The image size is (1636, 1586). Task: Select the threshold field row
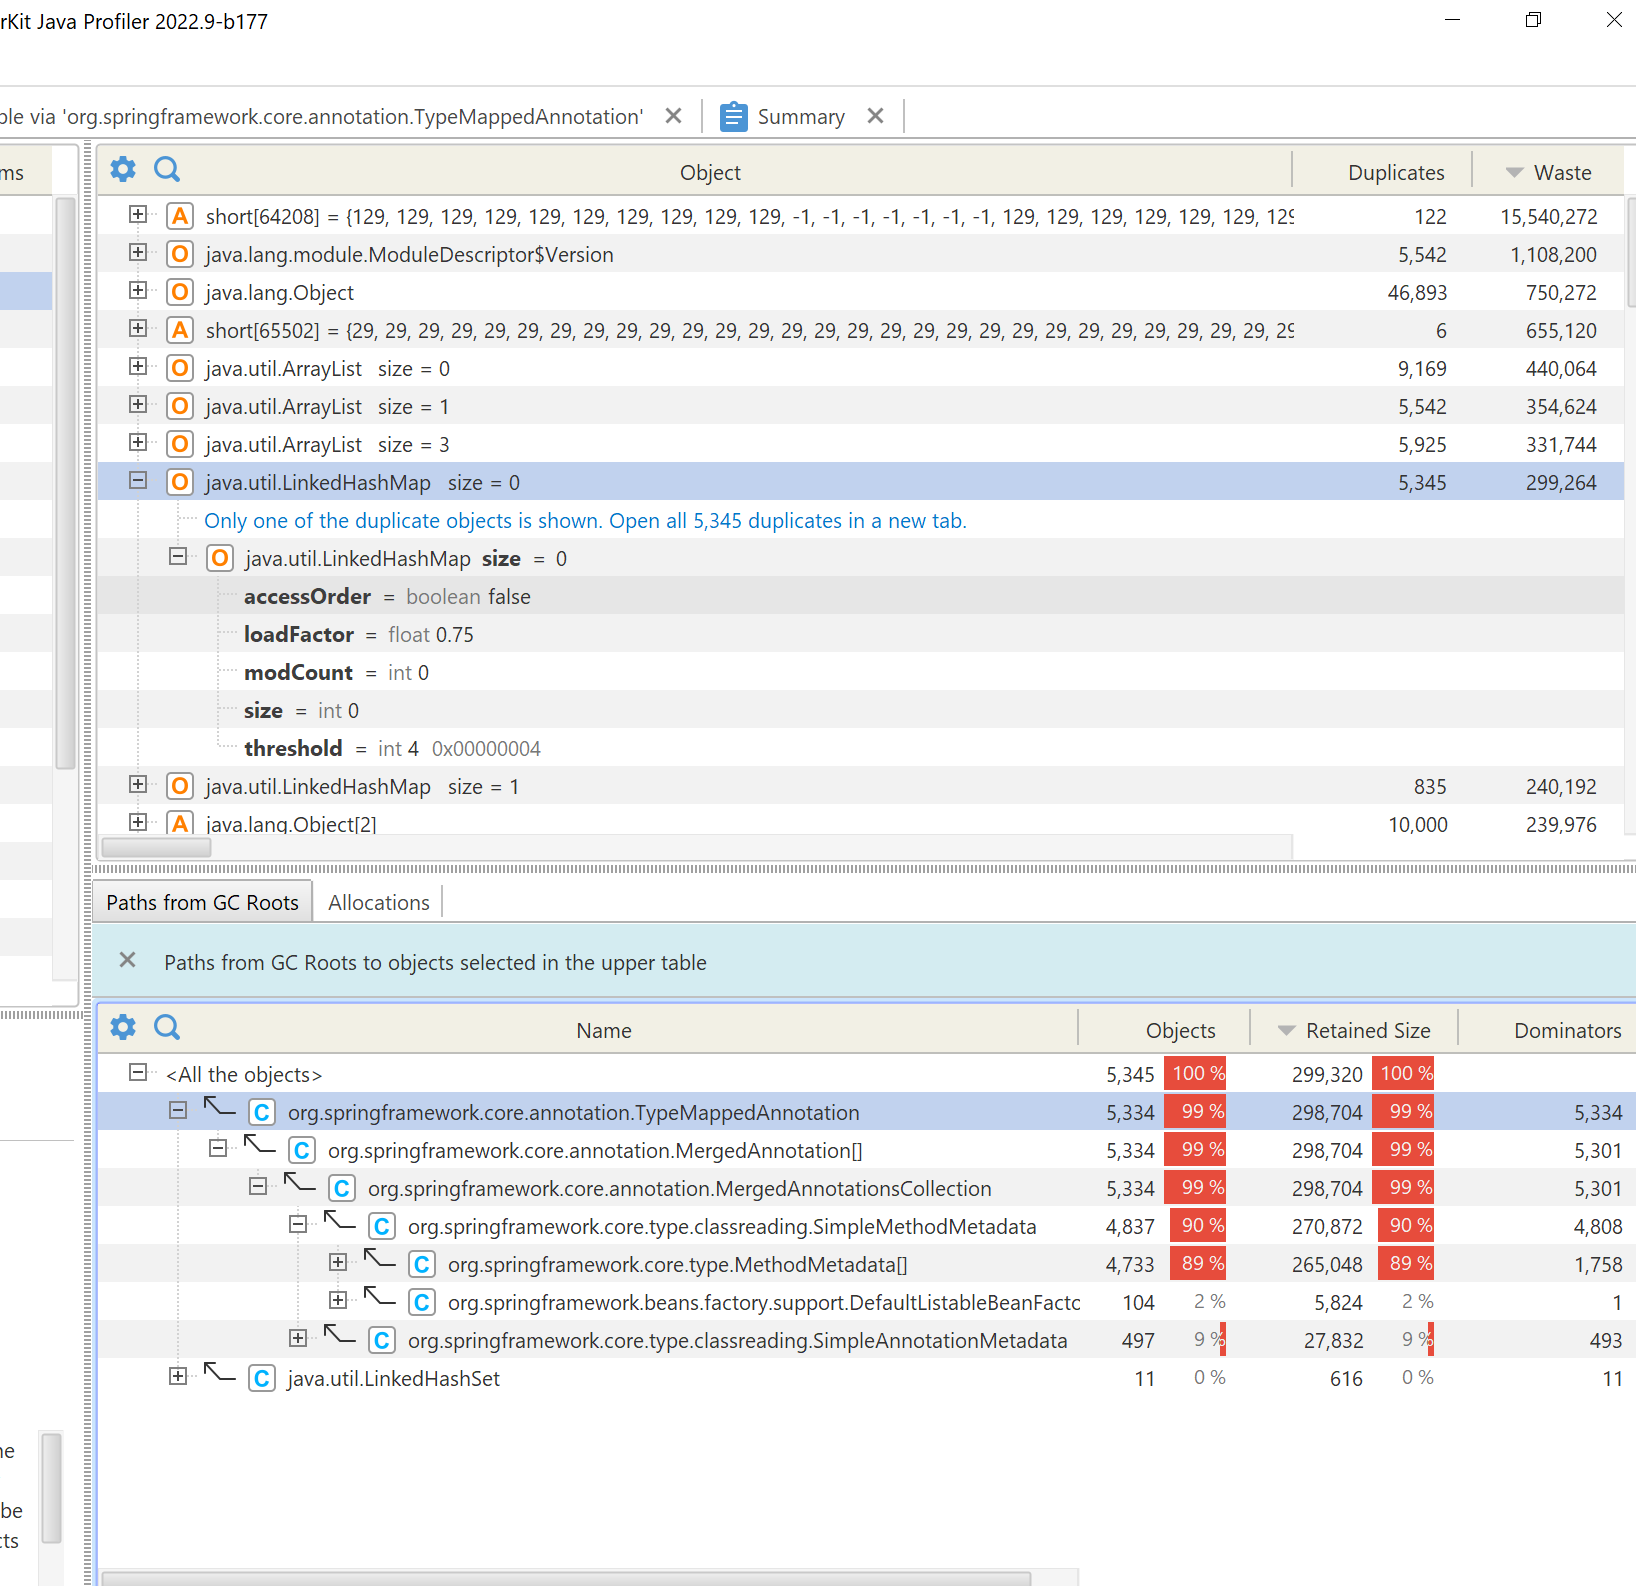click(860, 748)
